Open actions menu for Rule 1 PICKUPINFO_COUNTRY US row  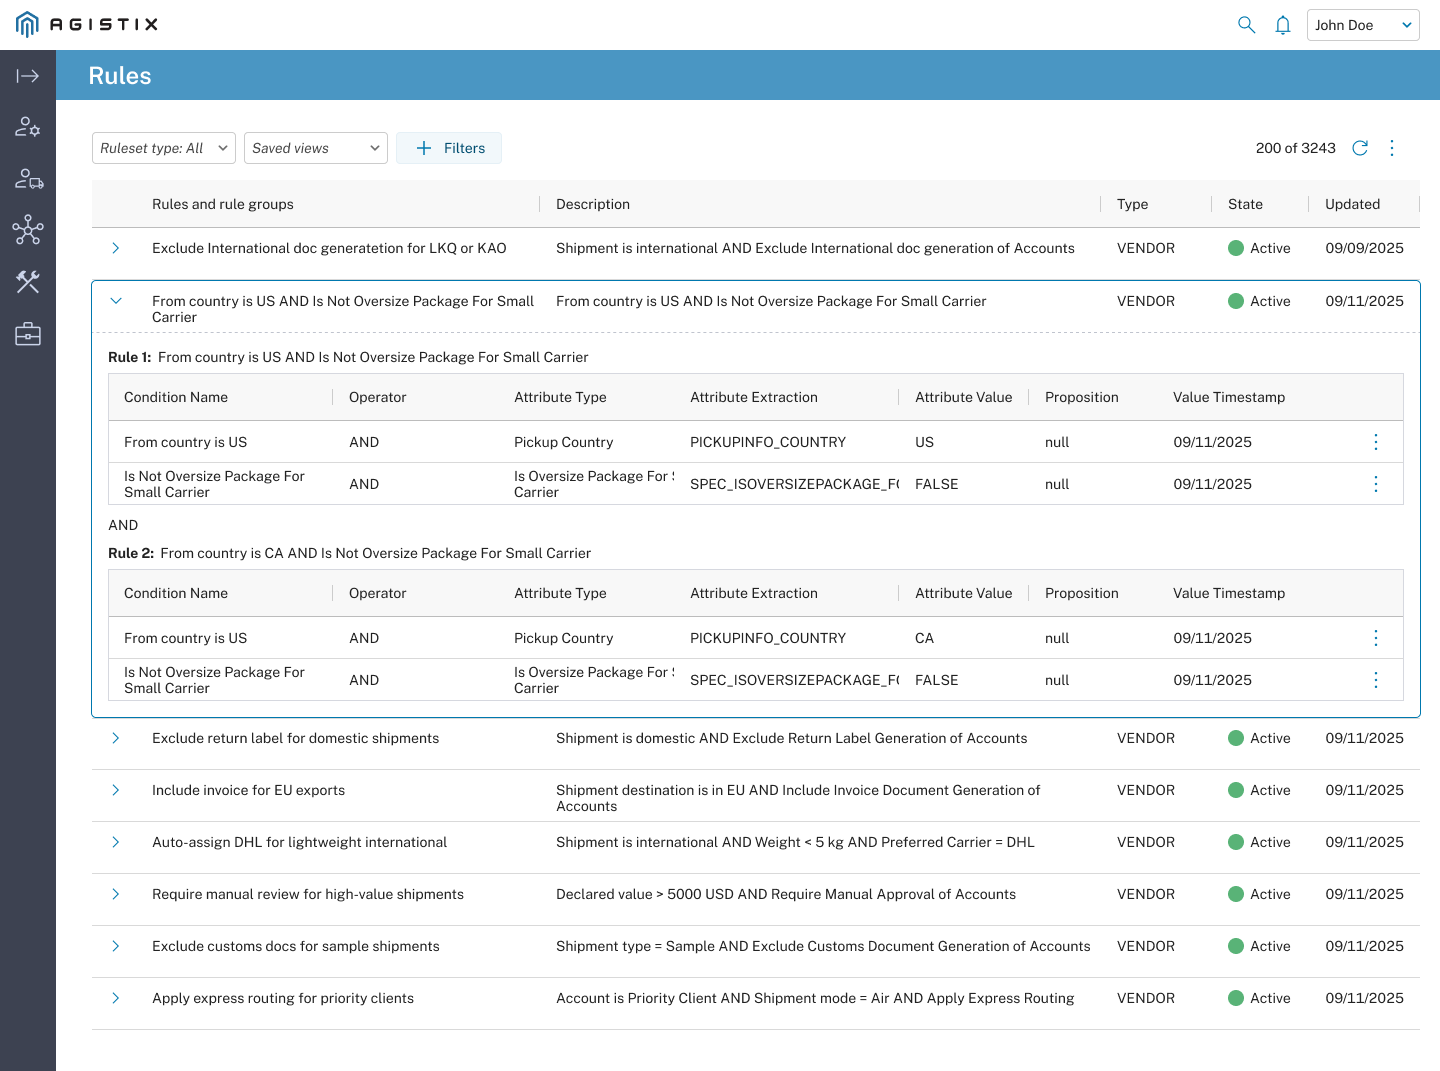pyautogui.click(x=1376, y=442)
